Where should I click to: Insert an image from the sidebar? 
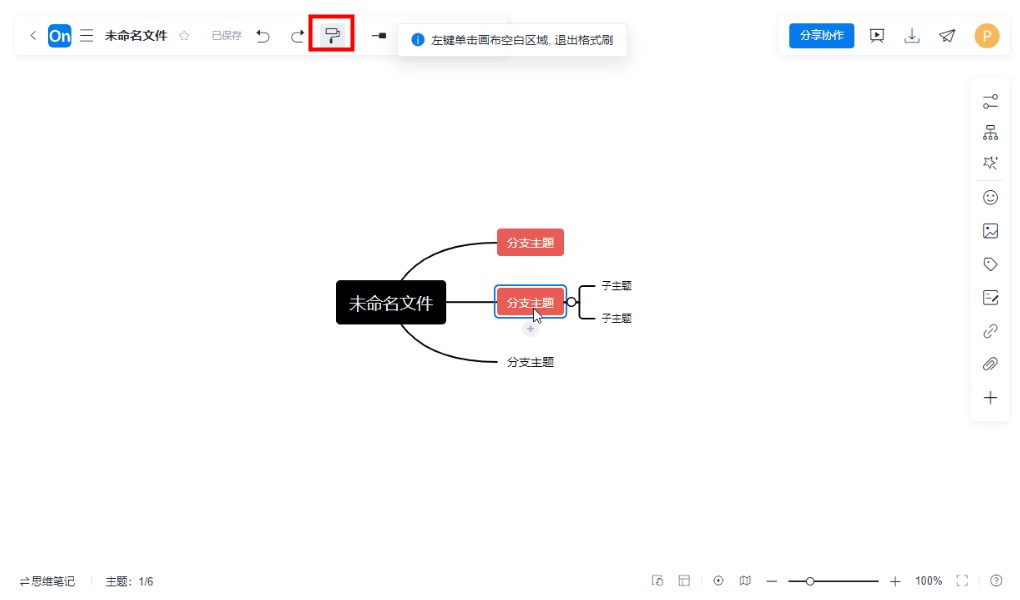990,231
